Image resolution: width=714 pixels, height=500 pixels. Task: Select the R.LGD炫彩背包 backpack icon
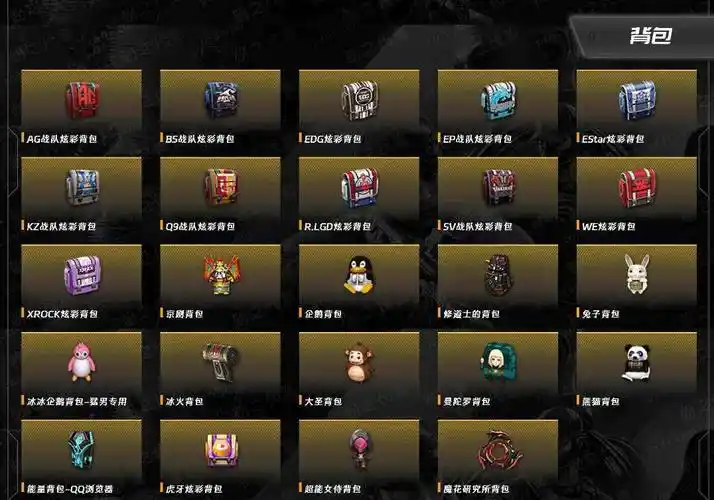click(x=360, y=188)
